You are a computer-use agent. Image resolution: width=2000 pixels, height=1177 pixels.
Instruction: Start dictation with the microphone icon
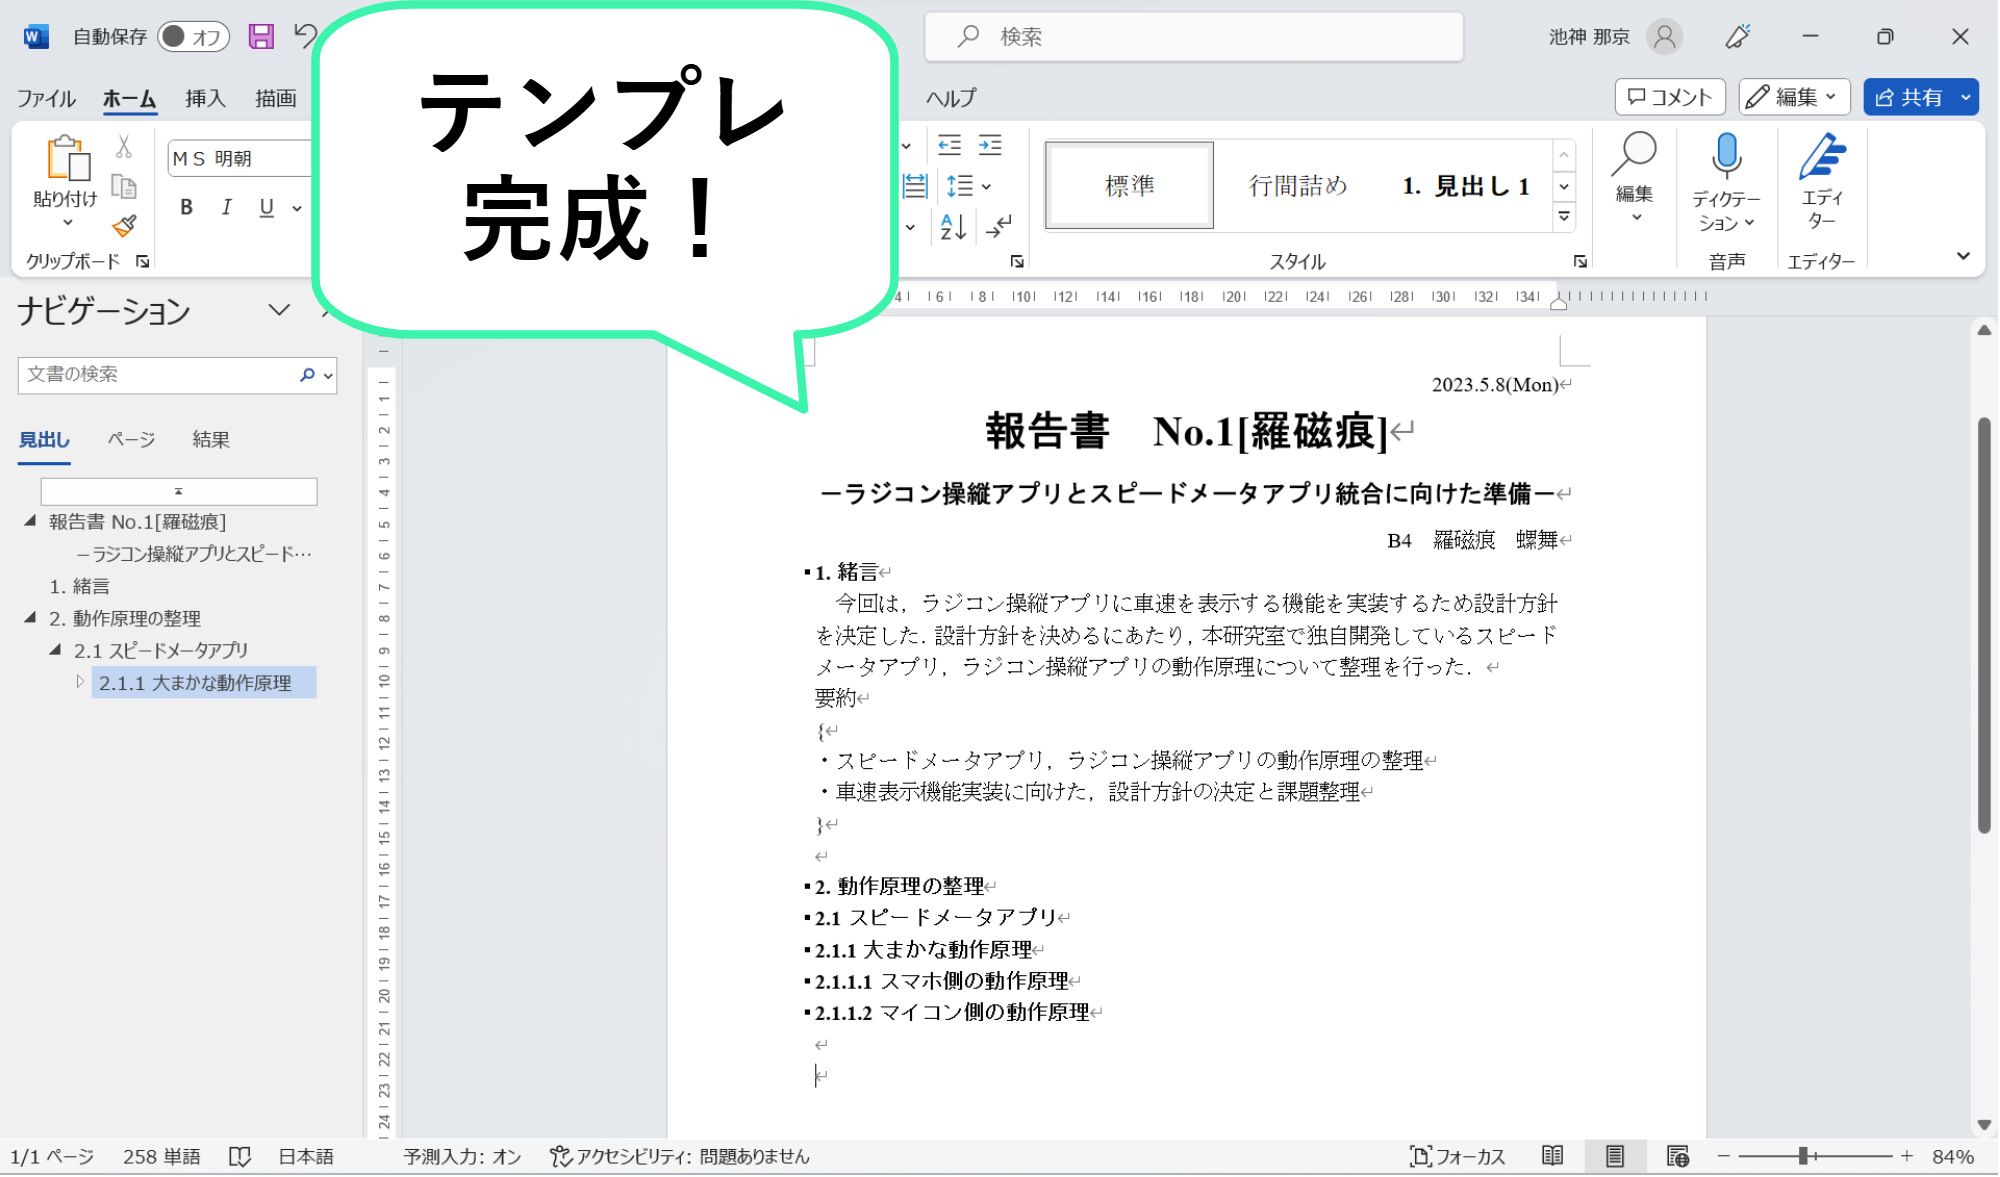[x=1726, y=156]
